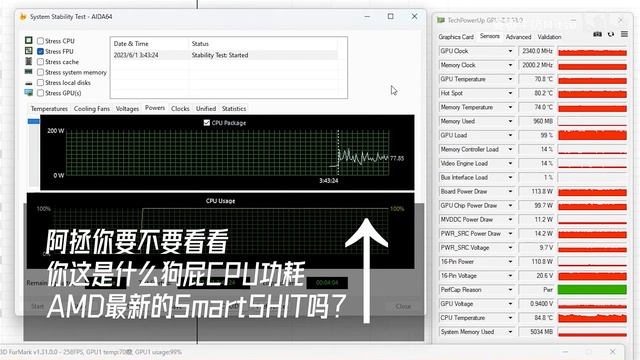This screenshot has width=640, height=360.
Task: Open the Advanced tab in GPU-Z
Action: coord(518,37)
